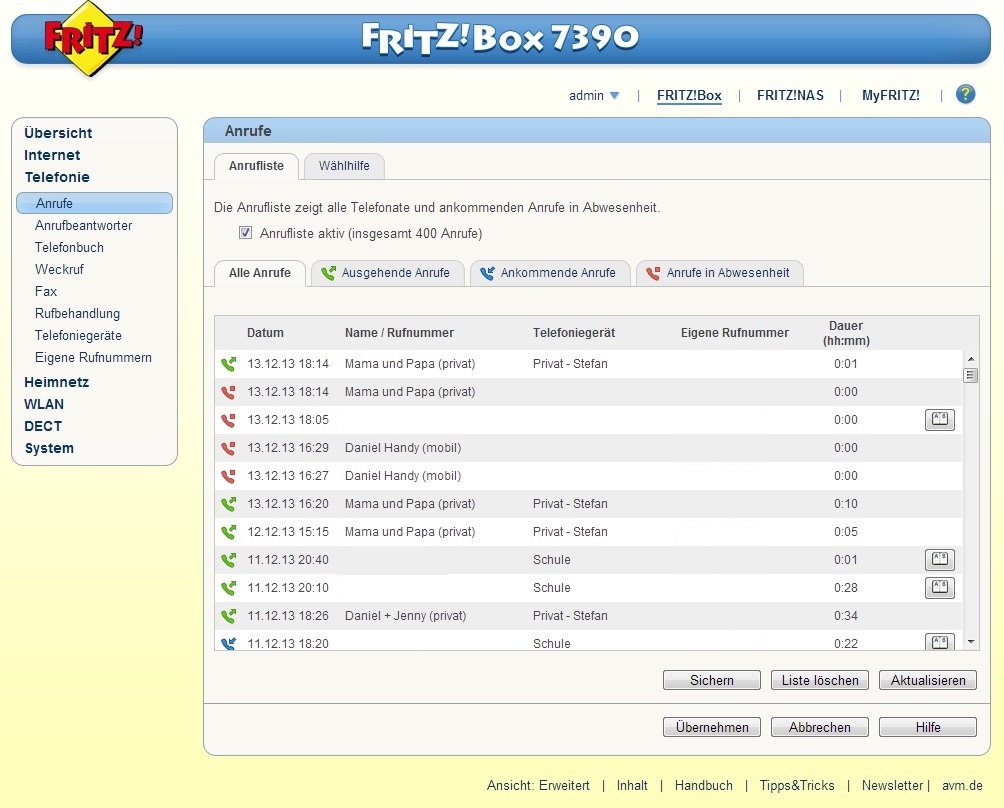The width and height of the screenshot is (1004, 808).
Task: Click outgoing call icon on 12.12.13 15:15 row
Action: click(x=228, y=532)
